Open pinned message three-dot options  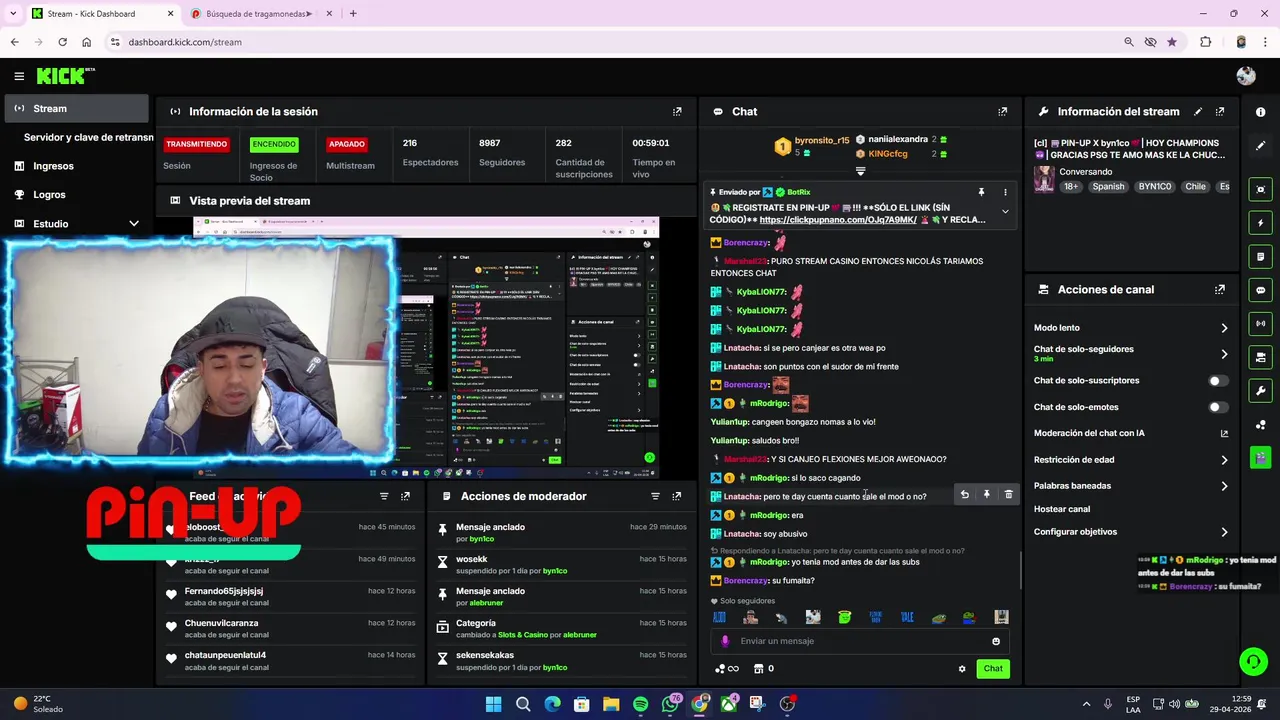tap(1005, 192)
